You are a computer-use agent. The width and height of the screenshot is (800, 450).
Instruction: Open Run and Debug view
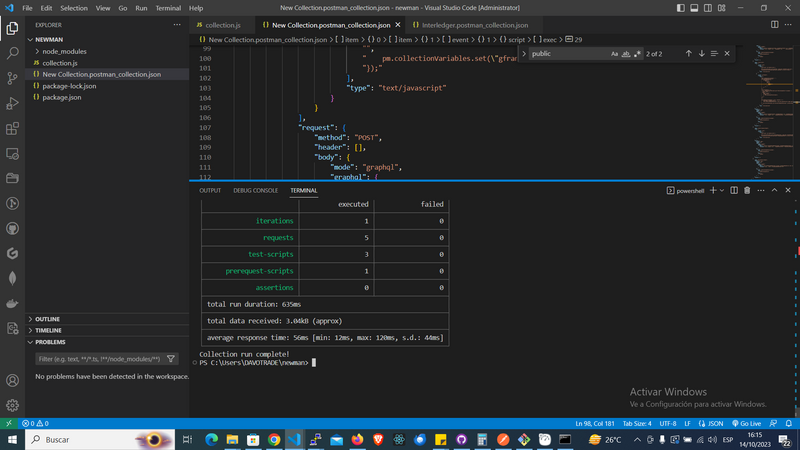click(x=12, y=103)
